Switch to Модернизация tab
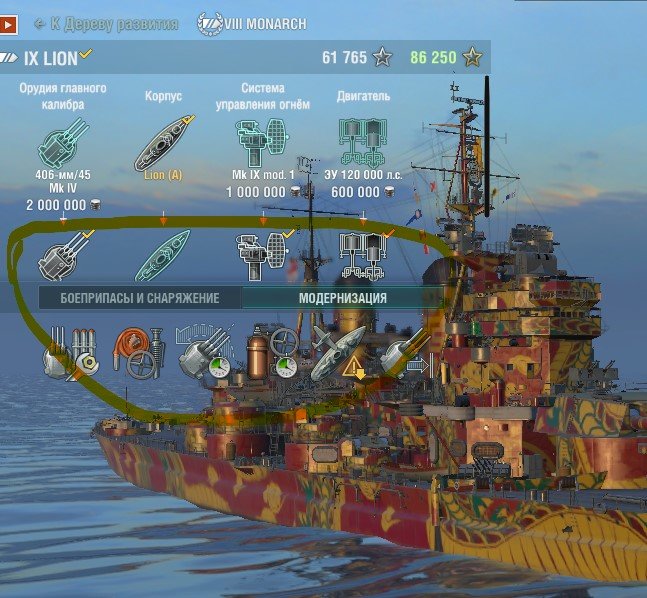 click(x=342, y=298)
